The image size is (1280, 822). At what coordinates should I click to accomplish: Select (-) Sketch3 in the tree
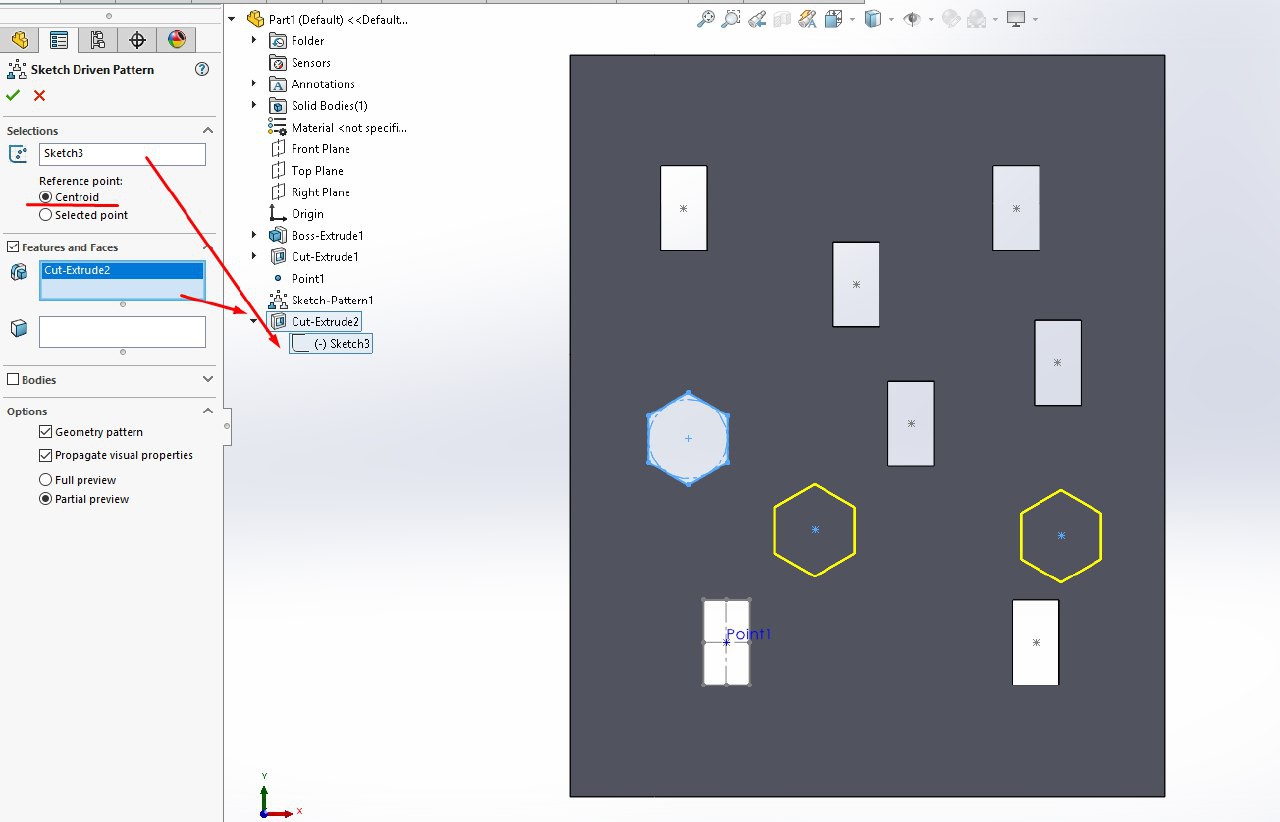click(342, 344)
